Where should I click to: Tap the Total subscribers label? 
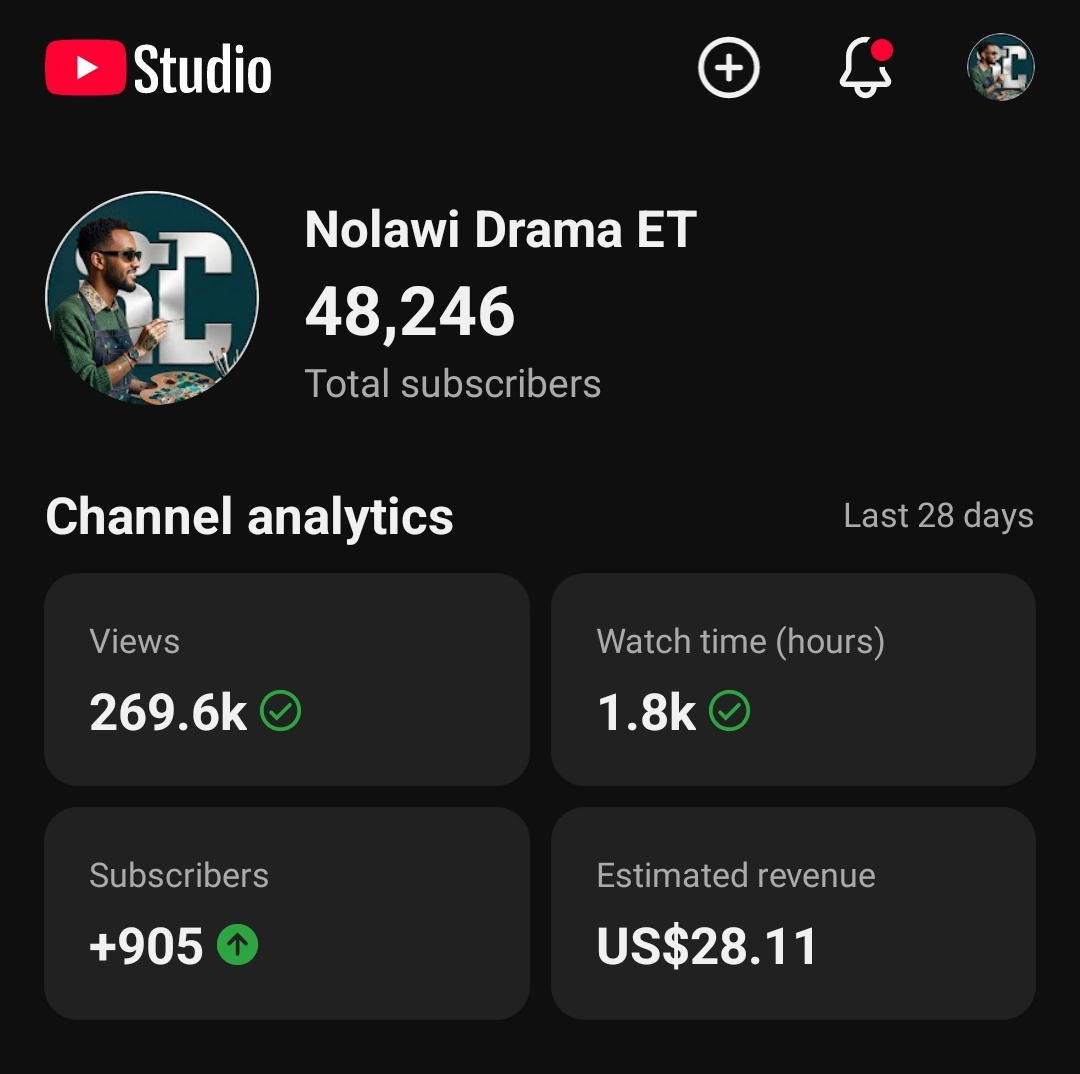453,384
